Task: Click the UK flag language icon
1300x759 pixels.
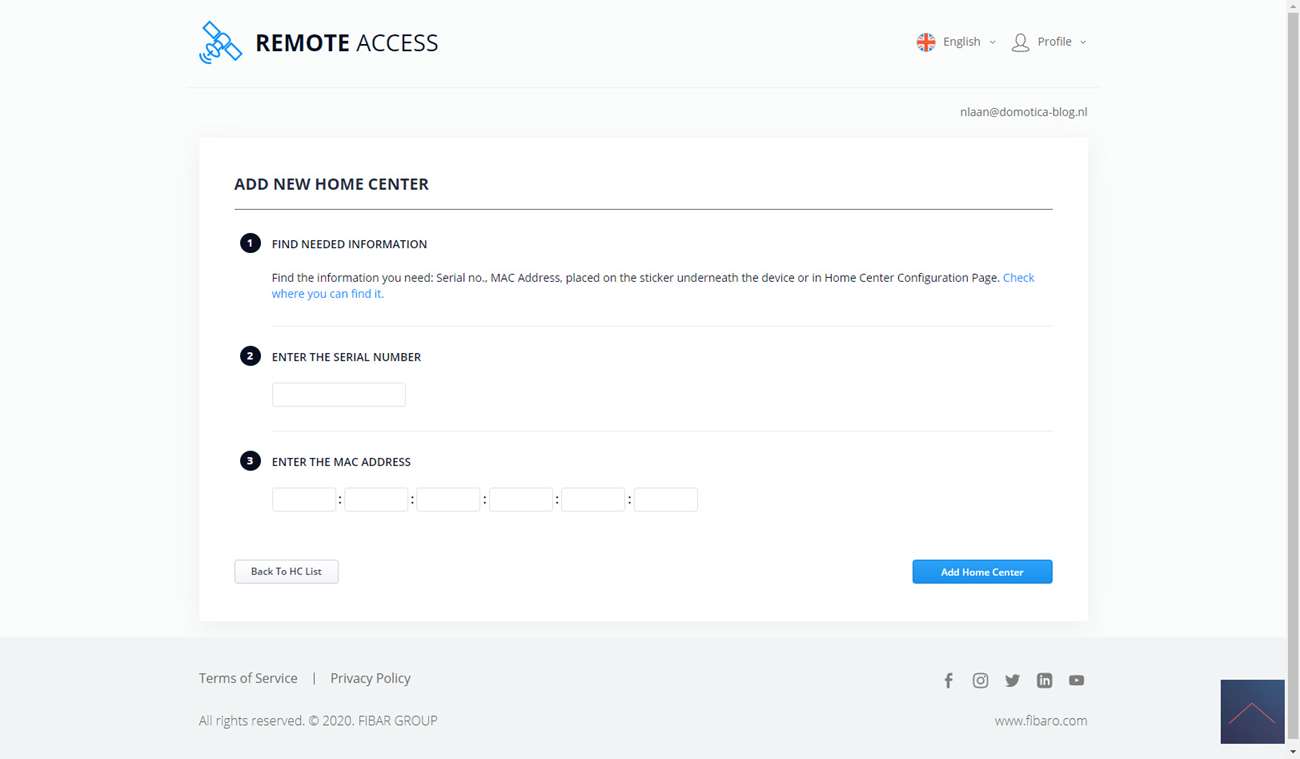Action: click(926, 42)
